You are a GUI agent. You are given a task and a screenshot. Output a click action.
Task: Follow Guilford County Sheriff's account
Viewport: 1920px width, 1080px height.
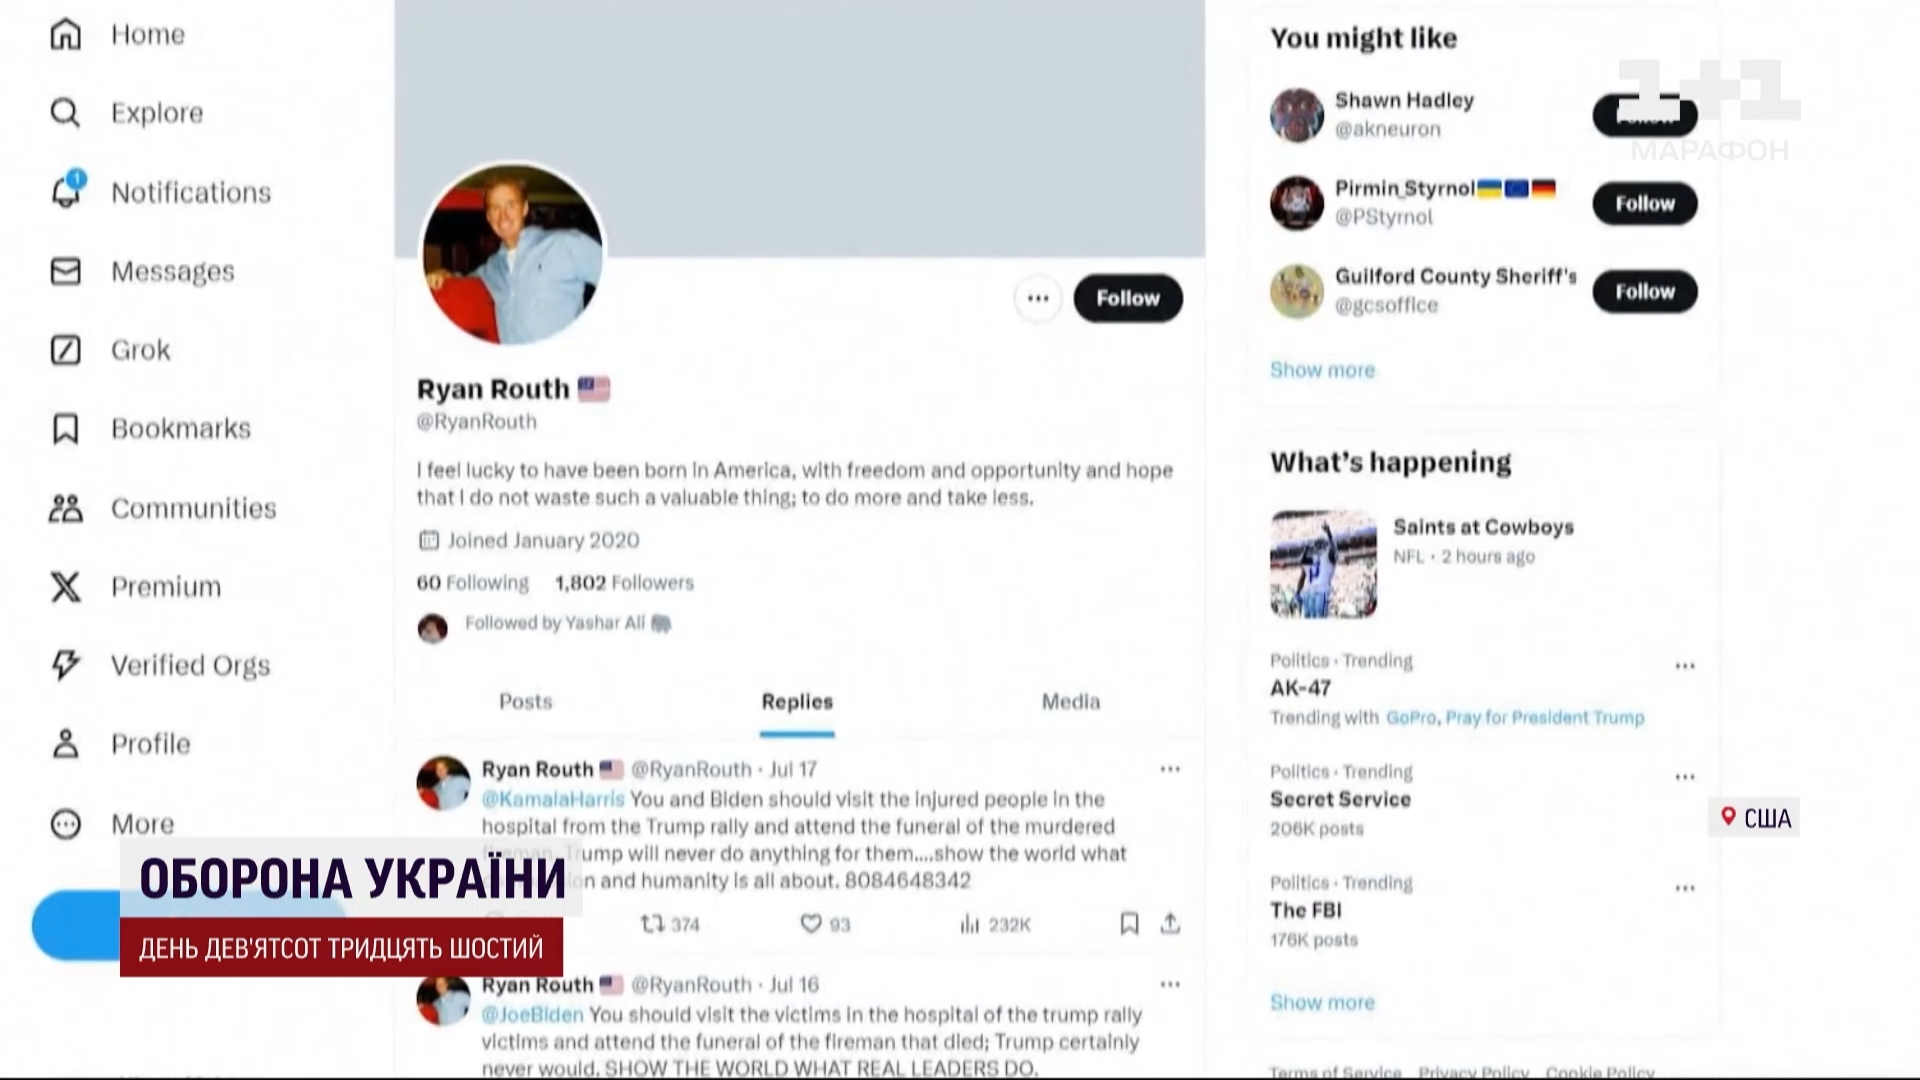click(1645, 292)
